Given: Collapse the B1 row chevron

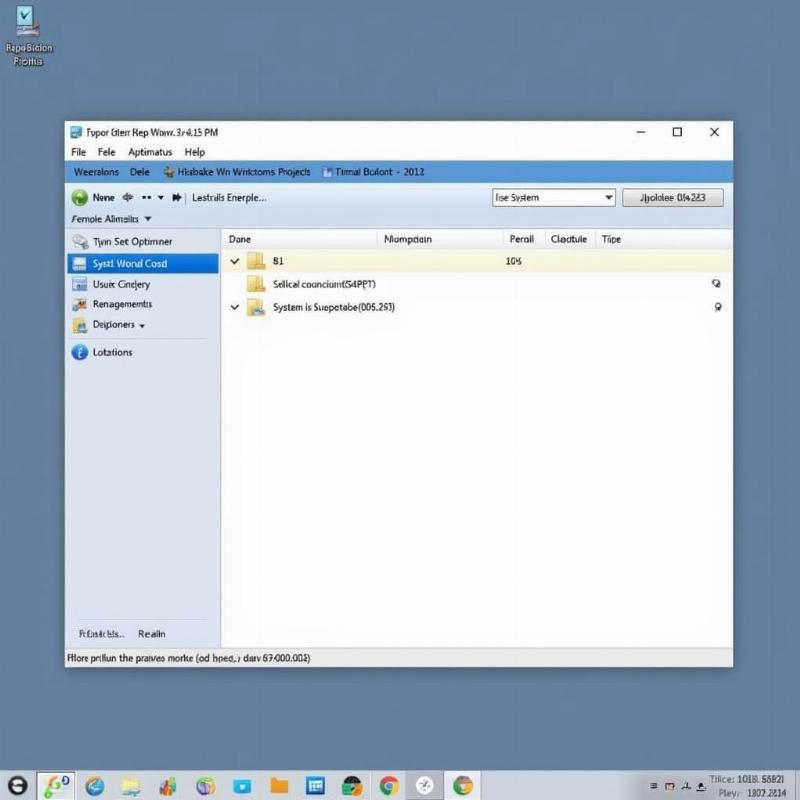Looking at the screenshot, I should pyautogui.click(x=235, y=261).
